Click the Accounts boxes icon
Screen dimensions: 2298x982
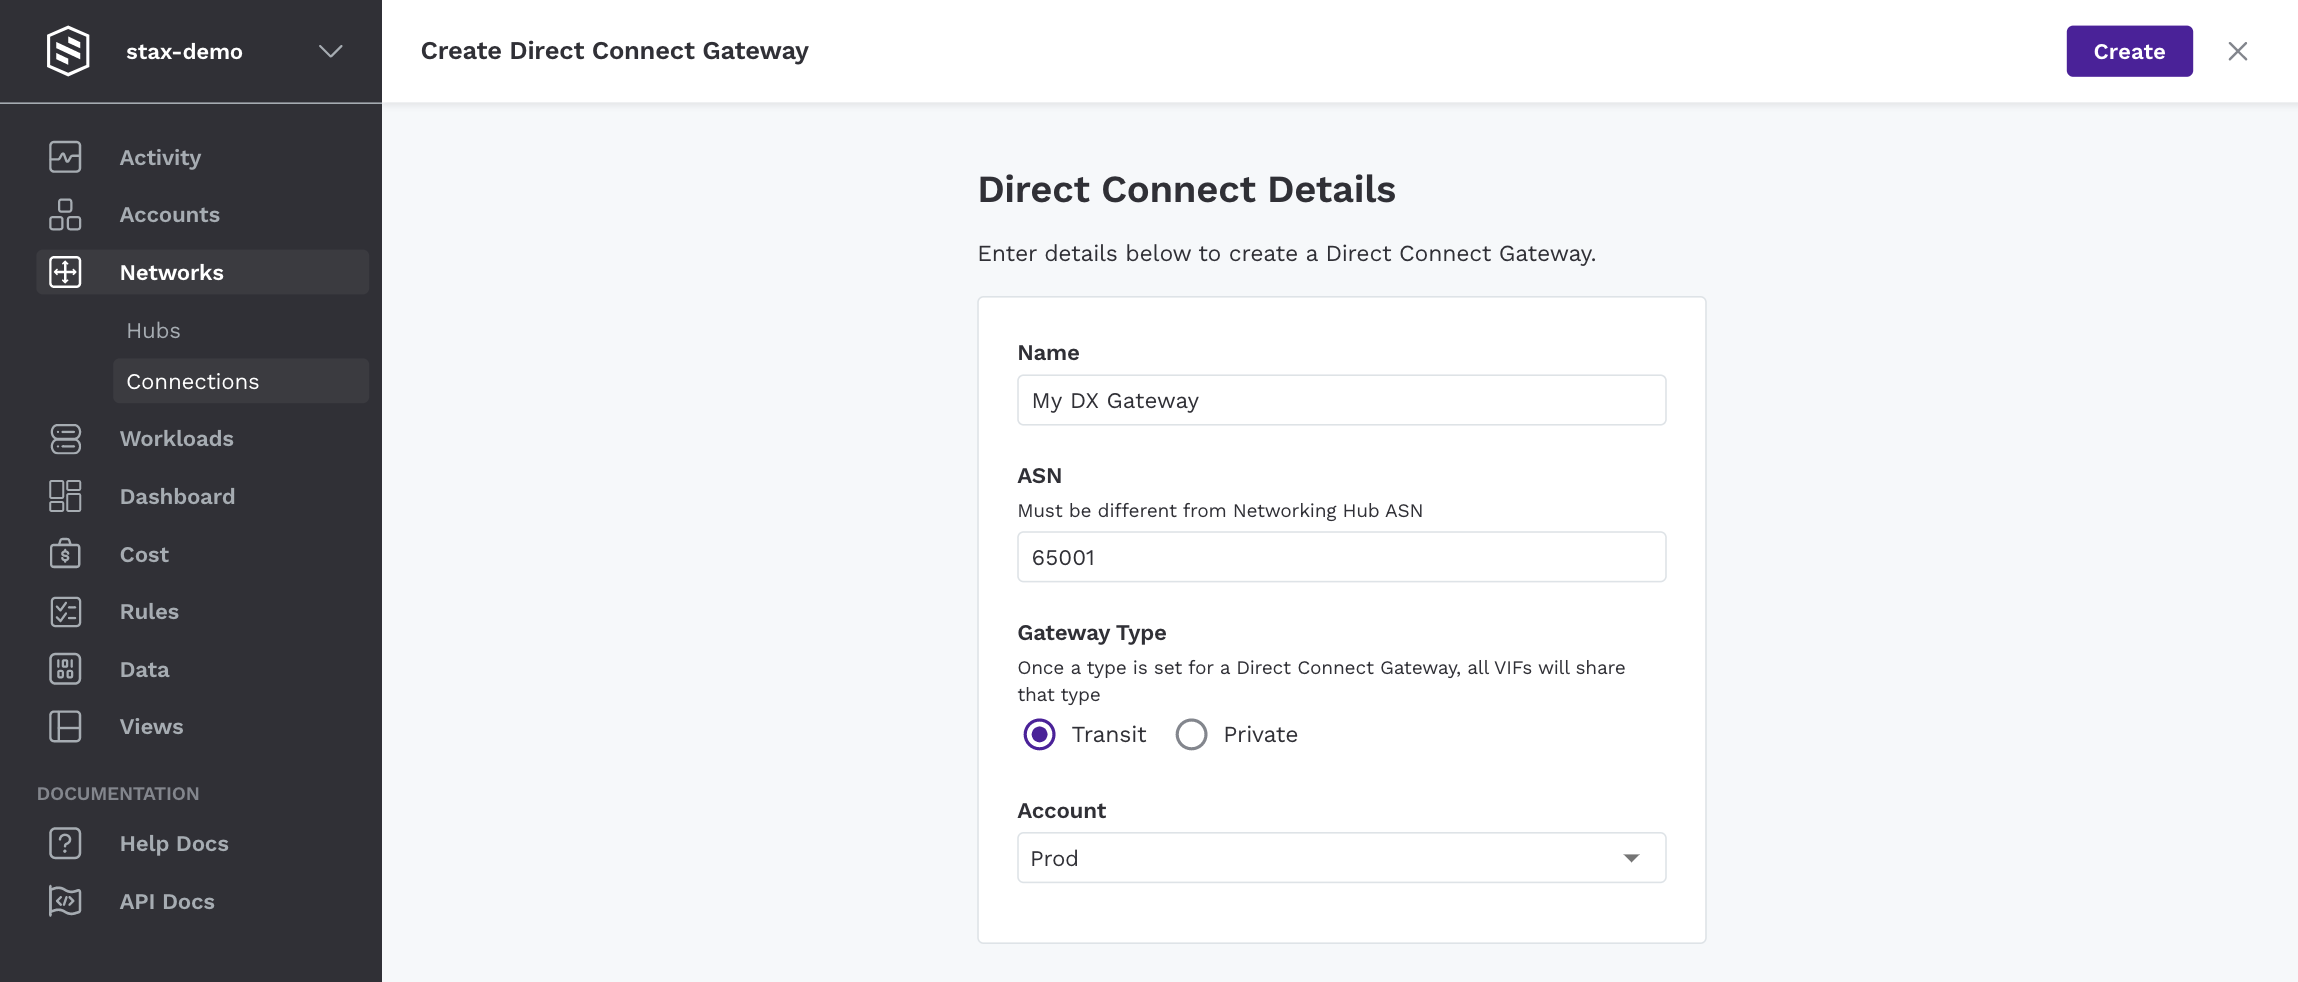[65, 214]
